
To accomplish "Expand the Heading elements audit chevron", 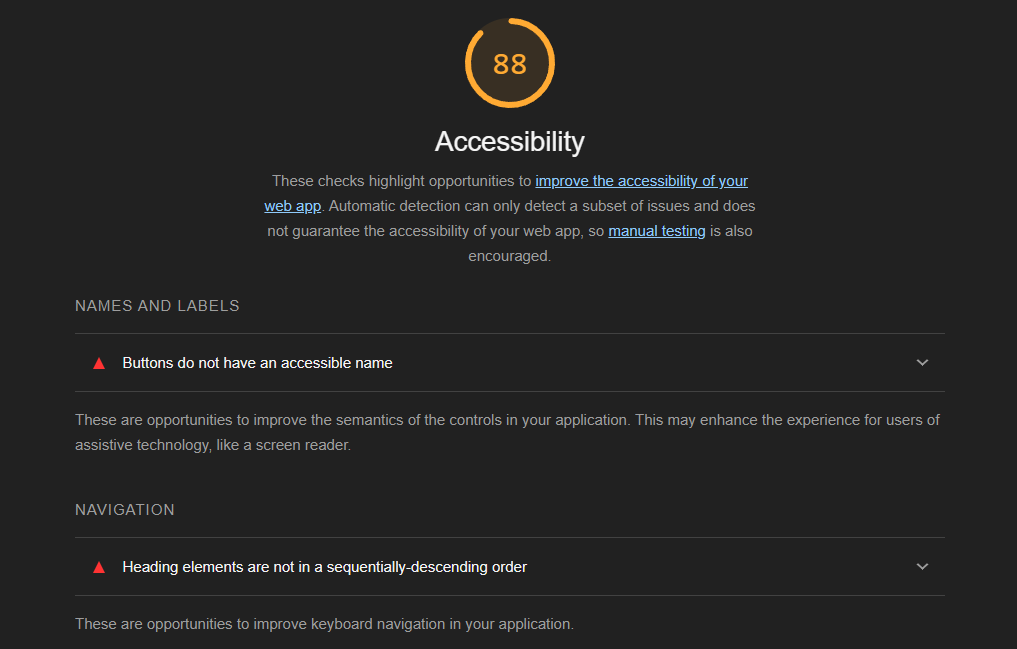I will [922, 566].
